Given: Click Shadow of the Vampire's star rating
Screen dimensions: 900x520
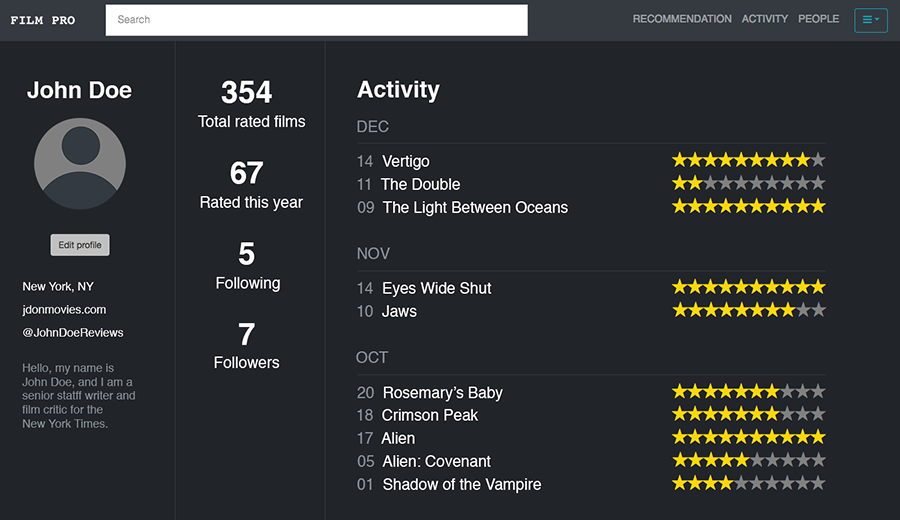Looking at the screenshot, I should click(x=748, y=483).
